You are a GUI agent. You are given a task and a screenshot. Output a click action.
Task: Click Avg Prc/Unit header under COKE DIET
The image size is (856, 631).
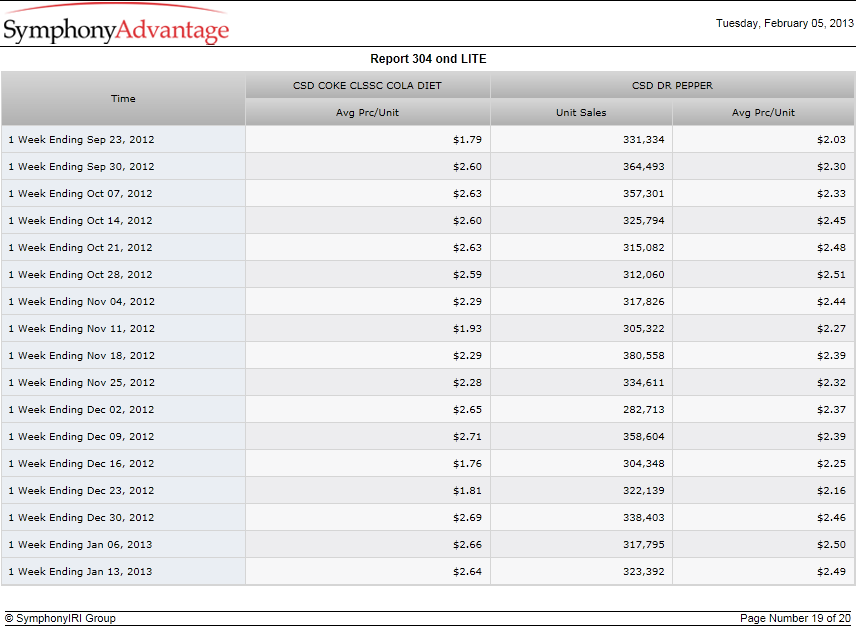pyautogui.click(x=367, y=112)
